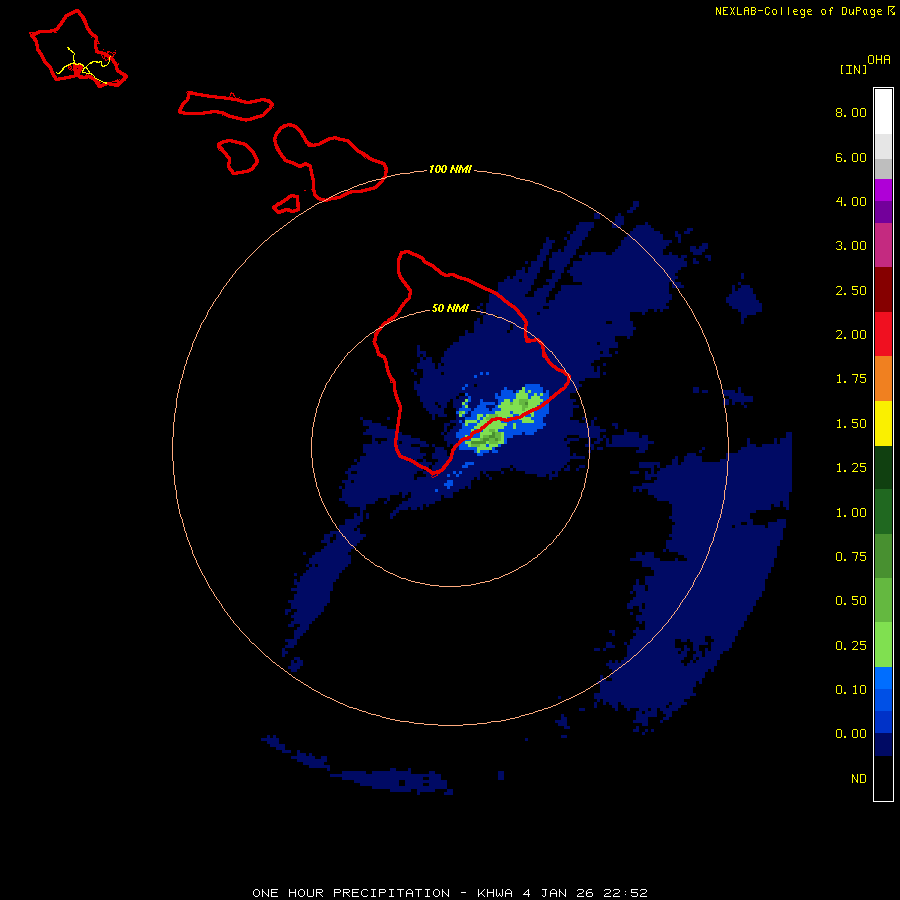The width and height of the screenshot is (900, 900).
Task: Click the 1.75 legend value
Action: pyautogui.click(x=851, y=379)
